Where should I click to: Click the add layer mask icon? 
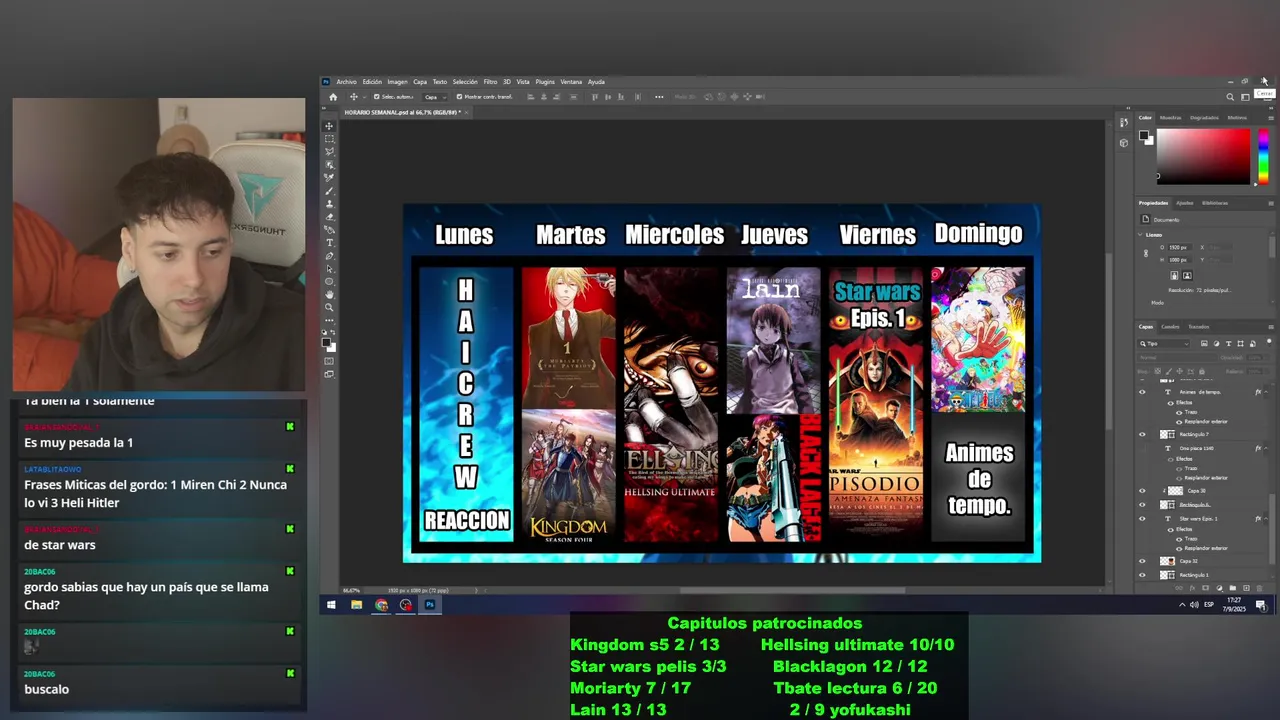pos(1206,588)
